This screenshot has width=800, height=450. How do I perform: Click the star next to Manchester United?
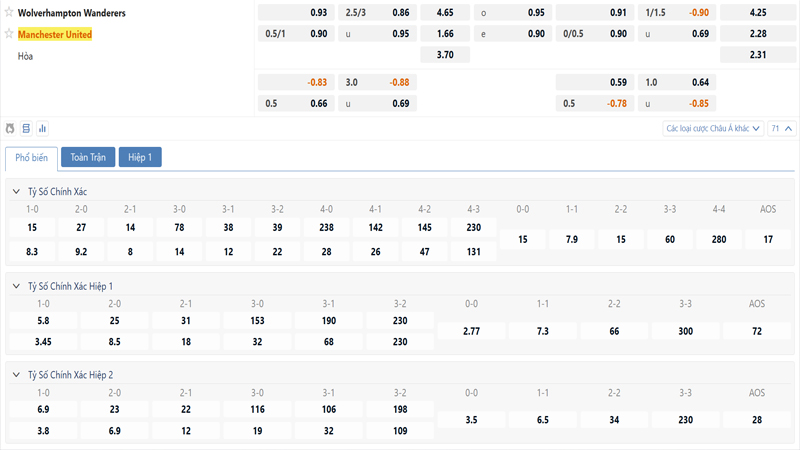tap(9, 34)
